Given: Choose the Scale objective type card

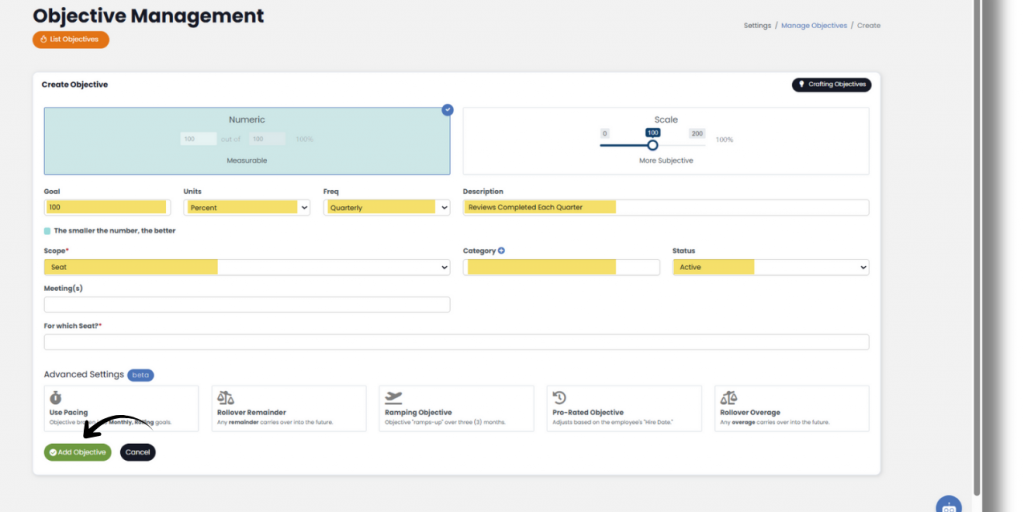Looking at the screenshot, I should pyautogui.click(x=665, y=141).
